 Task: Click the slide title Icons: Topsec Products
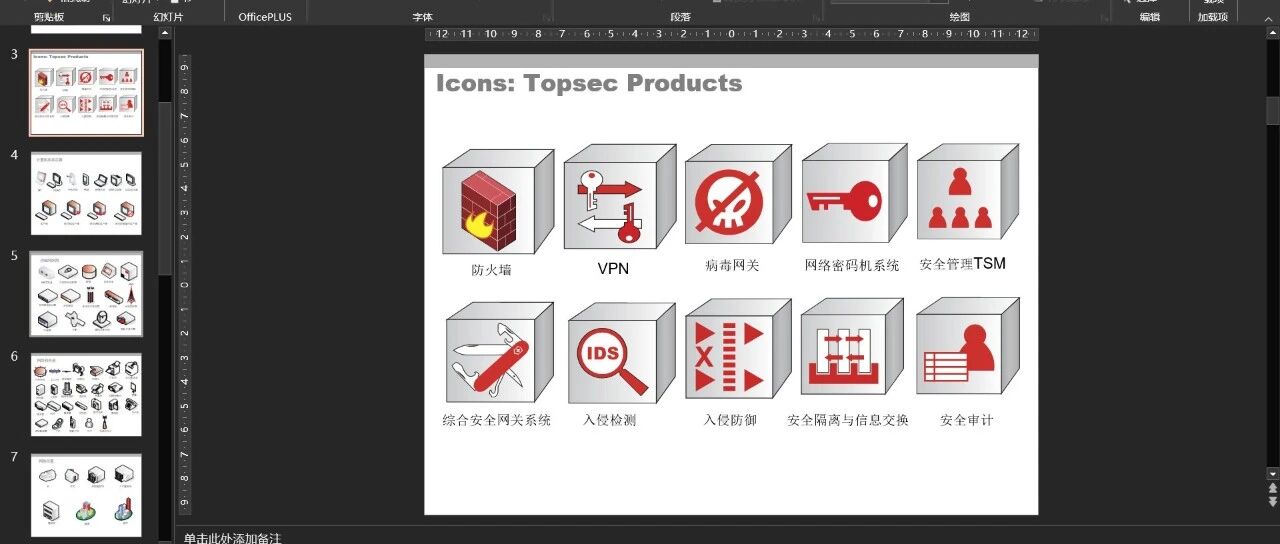coord(589,83)
